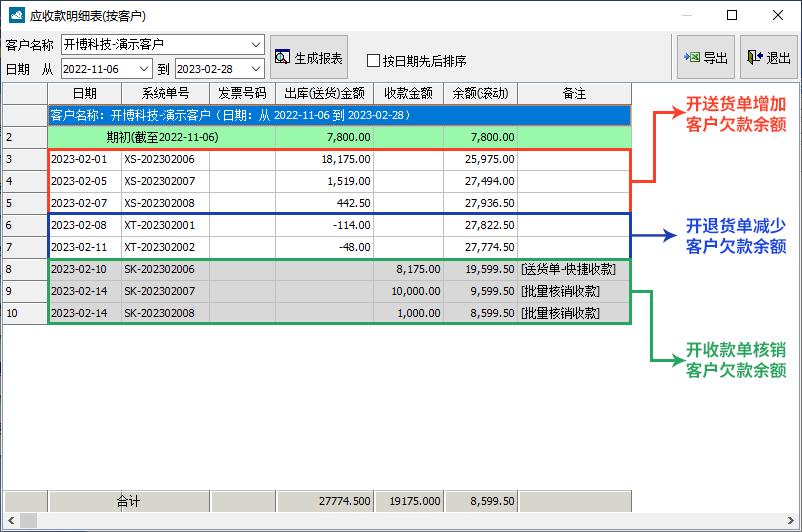Open the end date 2023-02-28 dropdown
The width and height of the screenshot is (802, 532).
pyautogui.click(x=256, y=69)
